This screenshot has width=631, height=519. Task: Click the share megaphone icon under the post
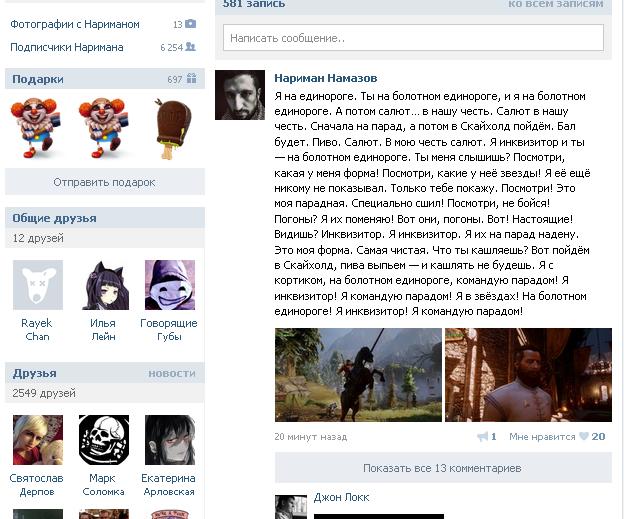483,437
